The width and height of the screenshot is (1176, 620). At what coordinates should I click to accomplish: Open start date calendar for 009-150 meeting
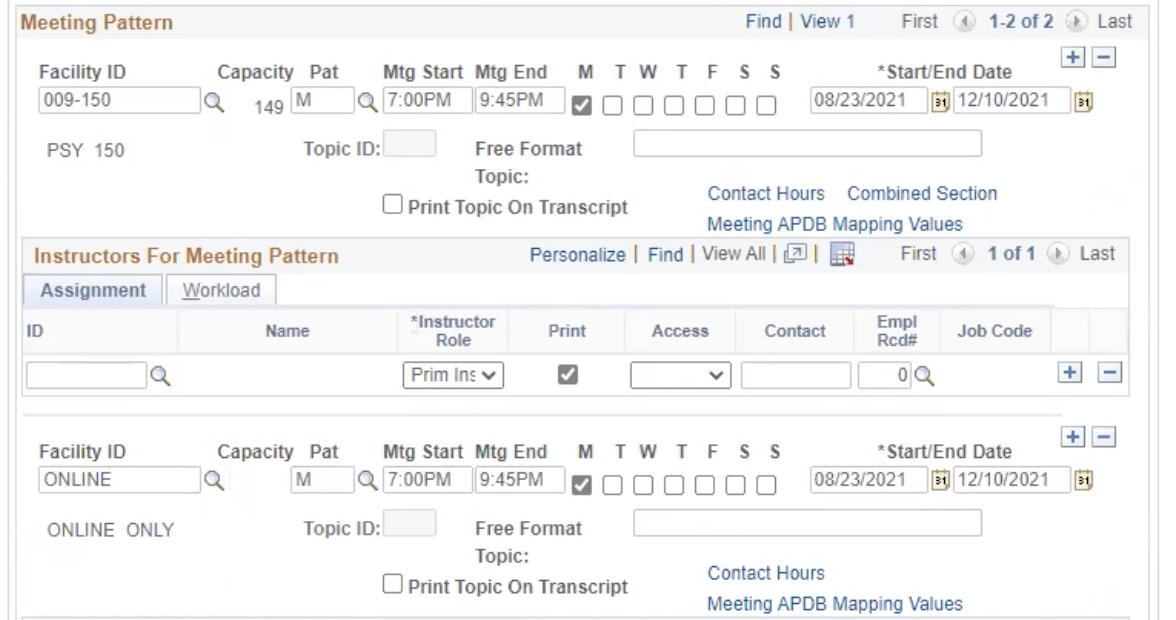(x=940, y=102)
